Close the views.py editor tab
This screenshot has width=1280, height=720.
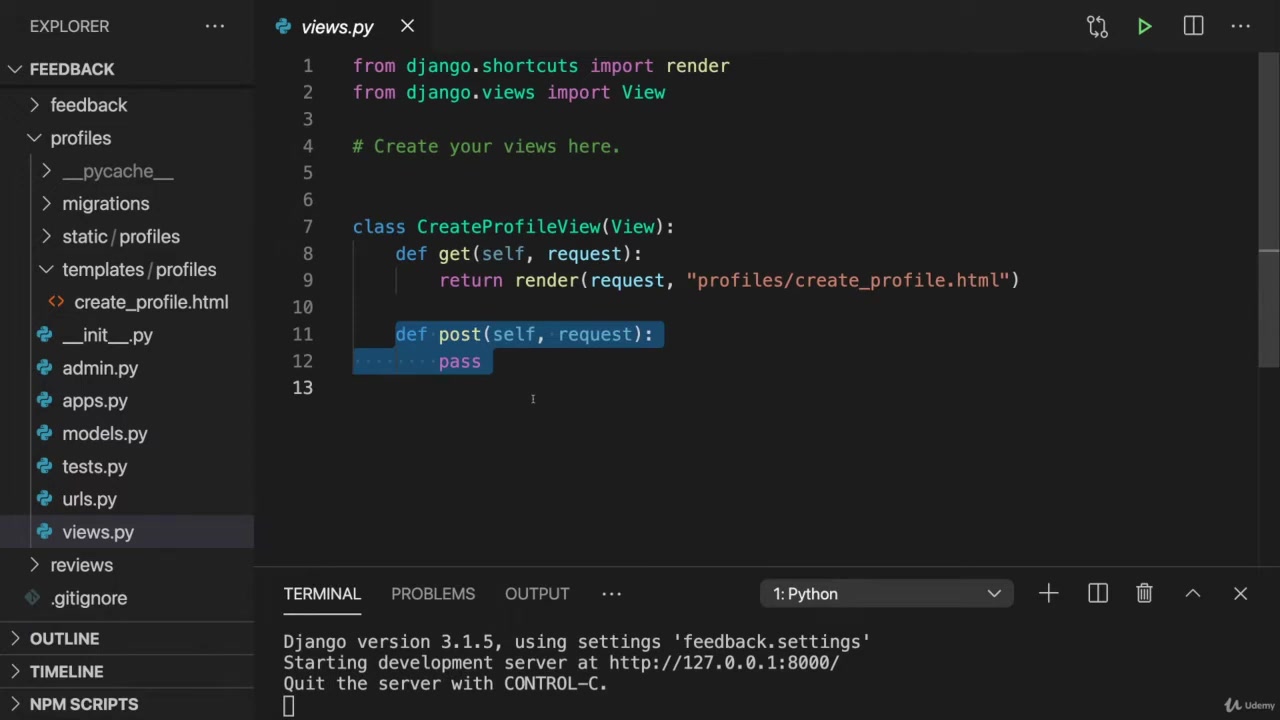pos(407,27)
